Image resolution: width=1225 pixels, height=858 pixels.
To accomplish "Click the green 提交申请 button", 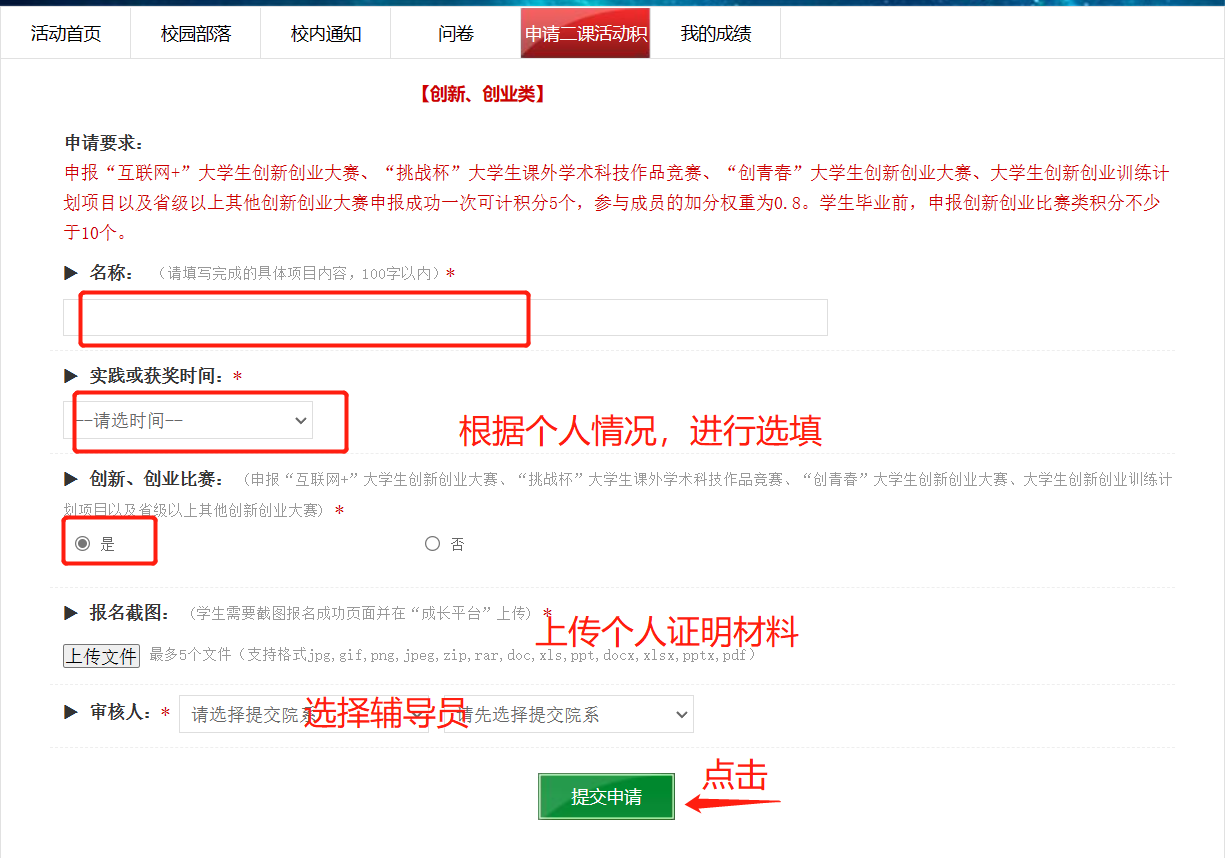I will (606, 797).
